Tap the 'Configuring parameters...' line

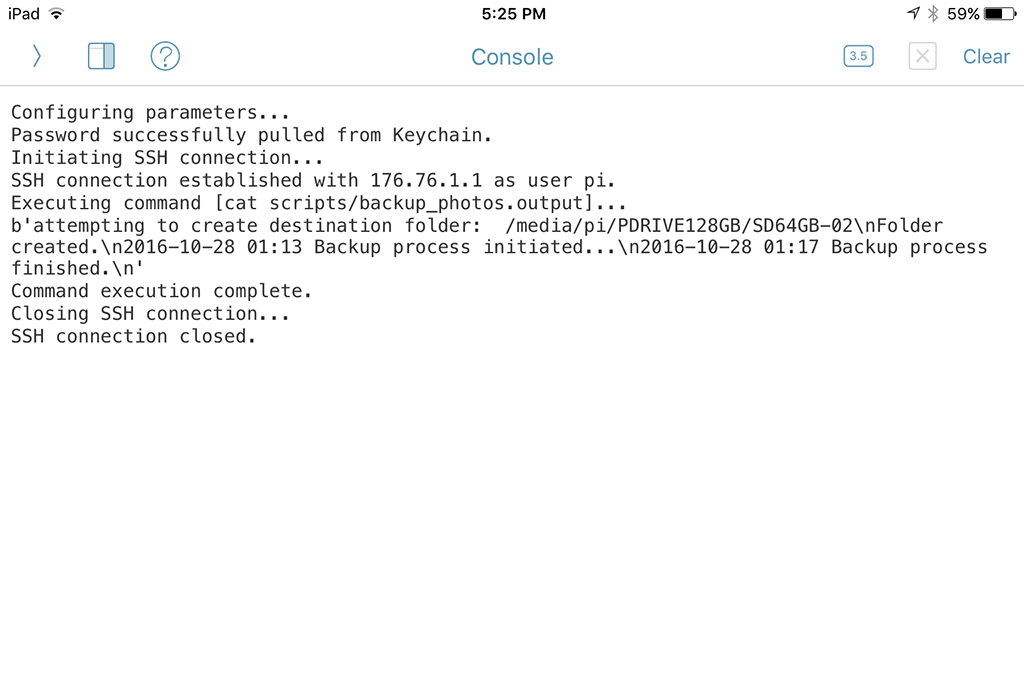pyautogui.click(x=150, y=112)
